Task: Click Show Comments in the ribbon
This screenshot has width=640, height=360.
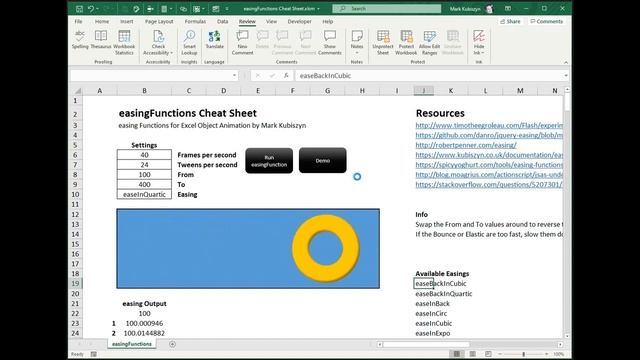Action: point(329,42)
